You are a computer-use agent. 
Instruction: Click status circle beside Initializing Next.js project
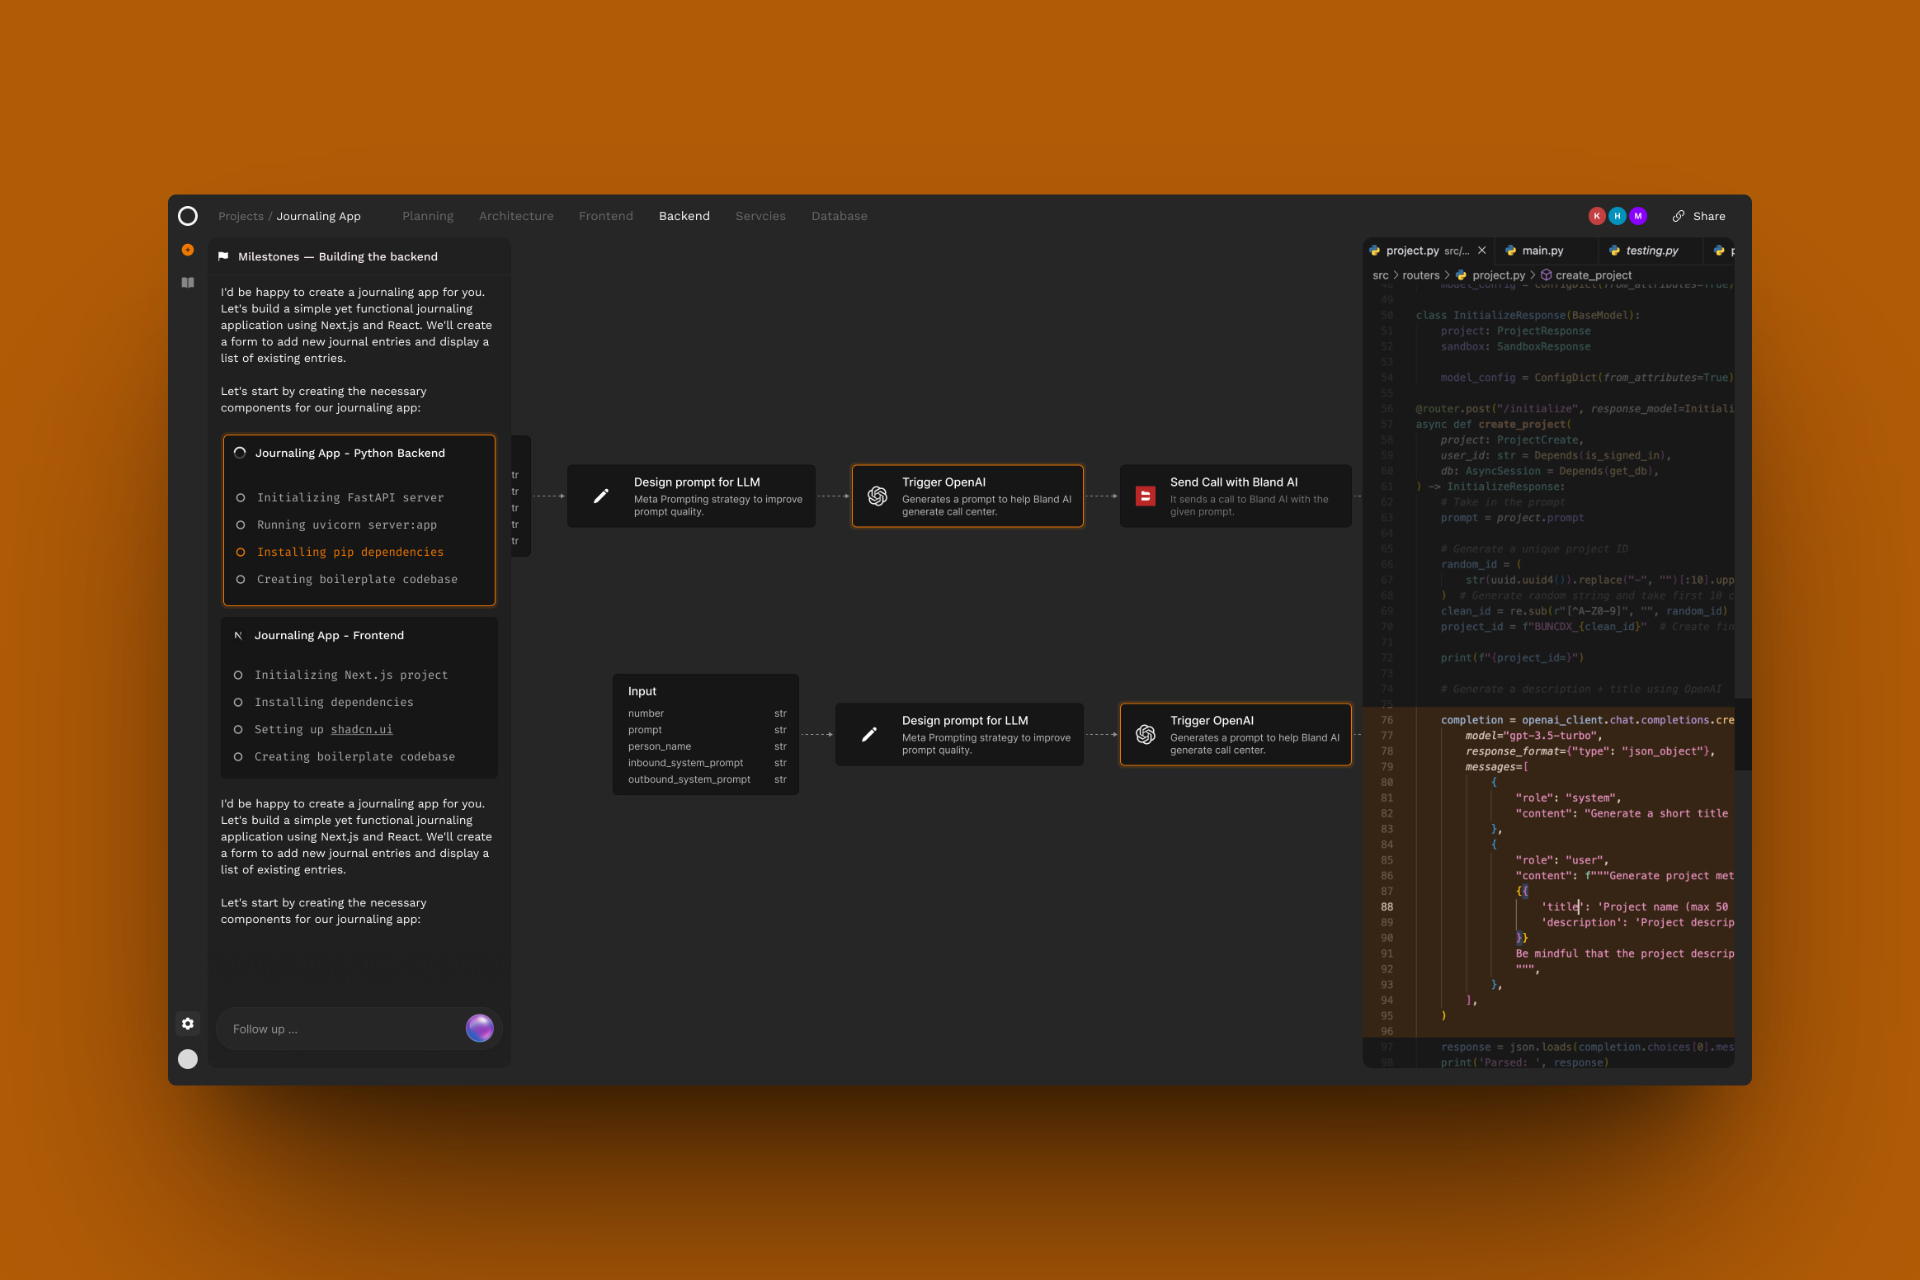[x=238, y=675]
